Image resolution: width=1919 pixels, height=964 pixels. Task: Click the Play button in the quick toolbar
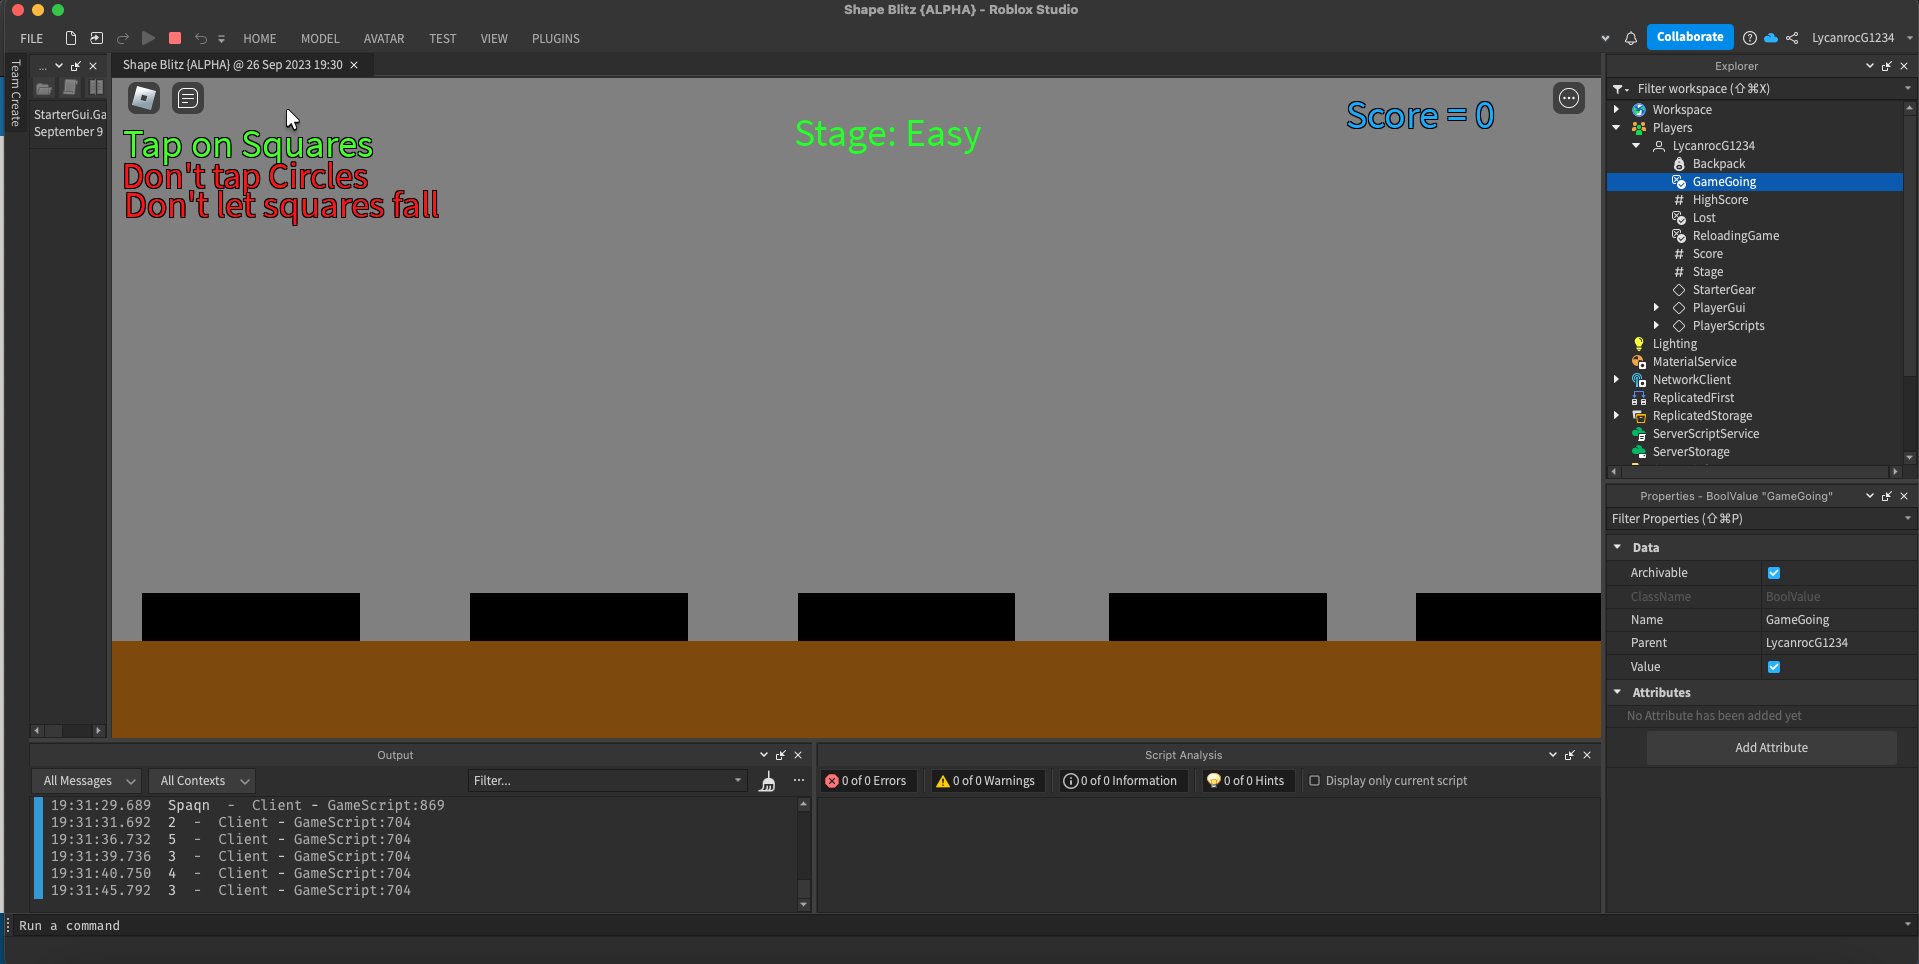(x=148, y=38)
